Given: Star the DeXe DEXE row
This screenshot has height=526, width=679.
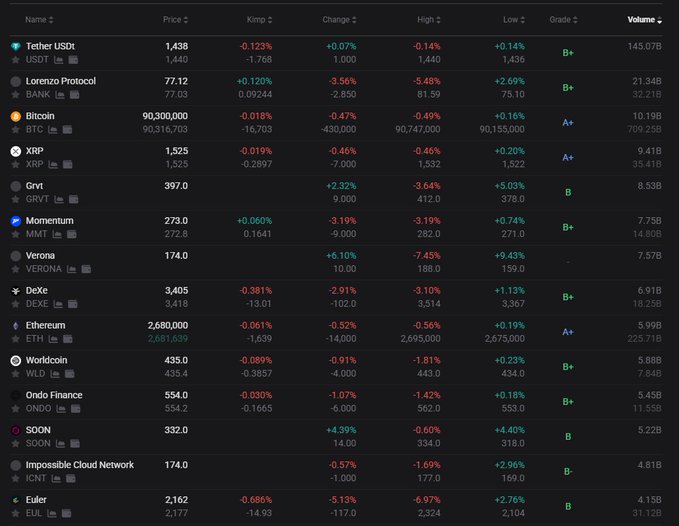Looking at the screenshot, I should [x=16, y=304].
